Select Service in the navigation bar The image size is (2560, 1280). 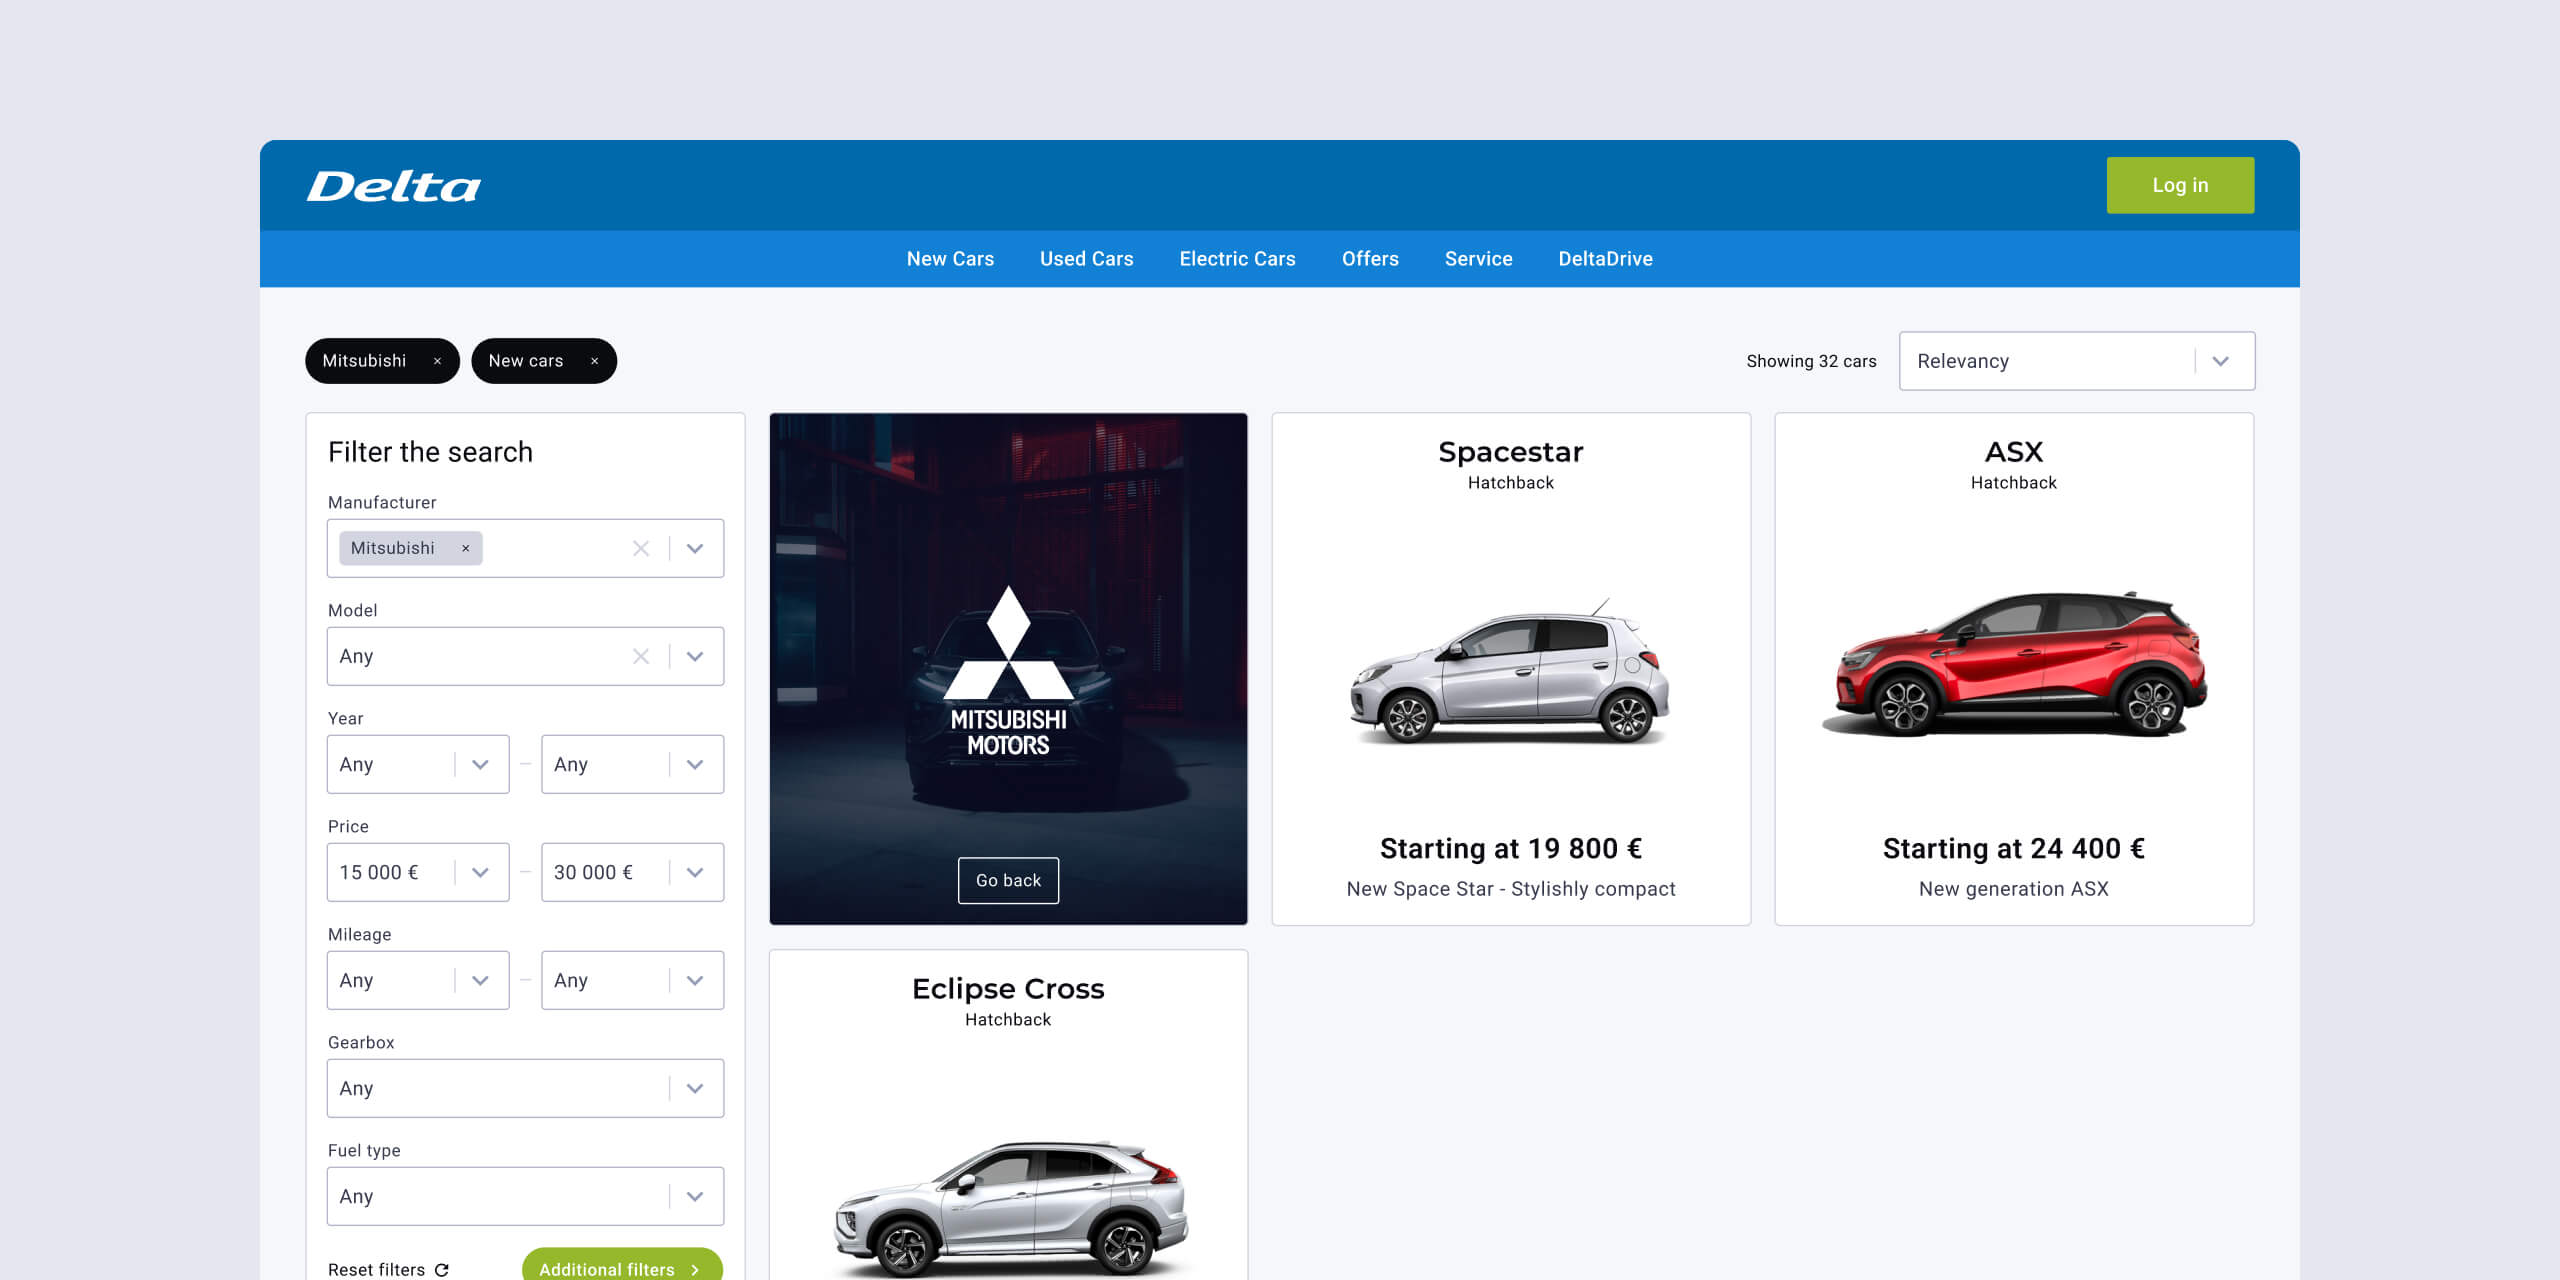pyautogui.click(x=1478, y=259)
